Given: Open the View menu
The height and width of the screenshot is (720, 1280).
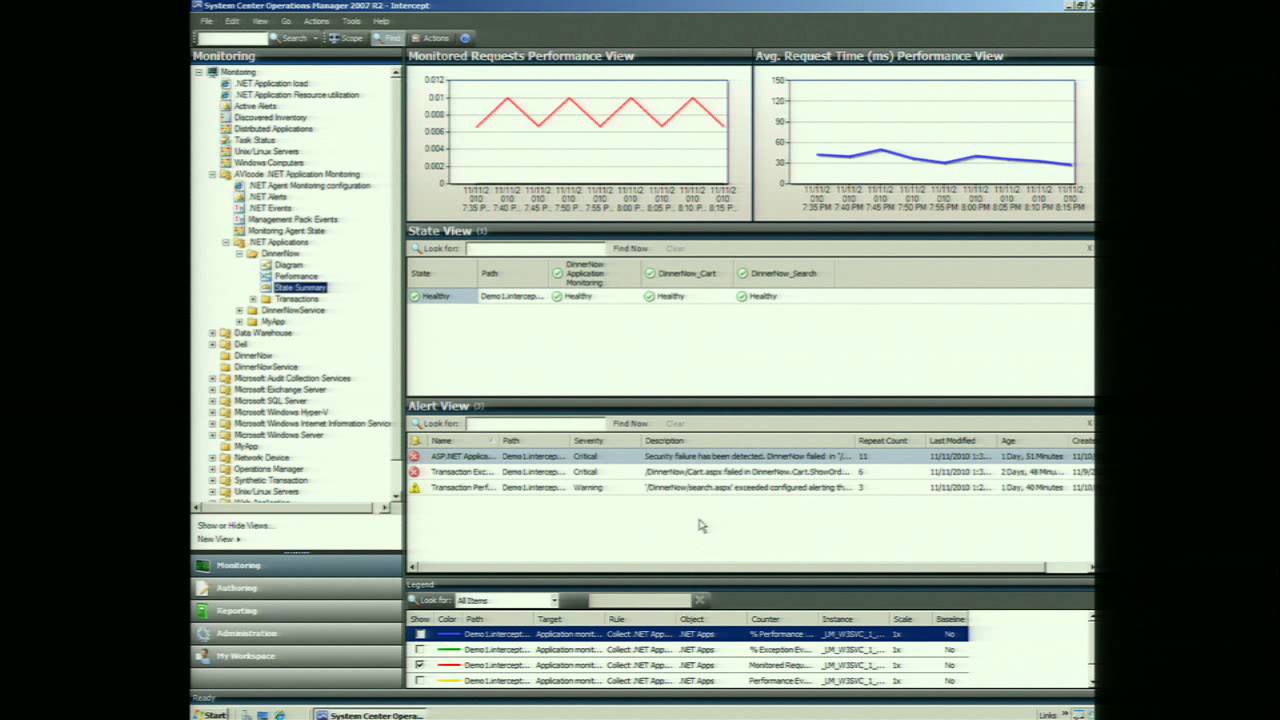Looking at the screenshot, I should click(260, 21).
